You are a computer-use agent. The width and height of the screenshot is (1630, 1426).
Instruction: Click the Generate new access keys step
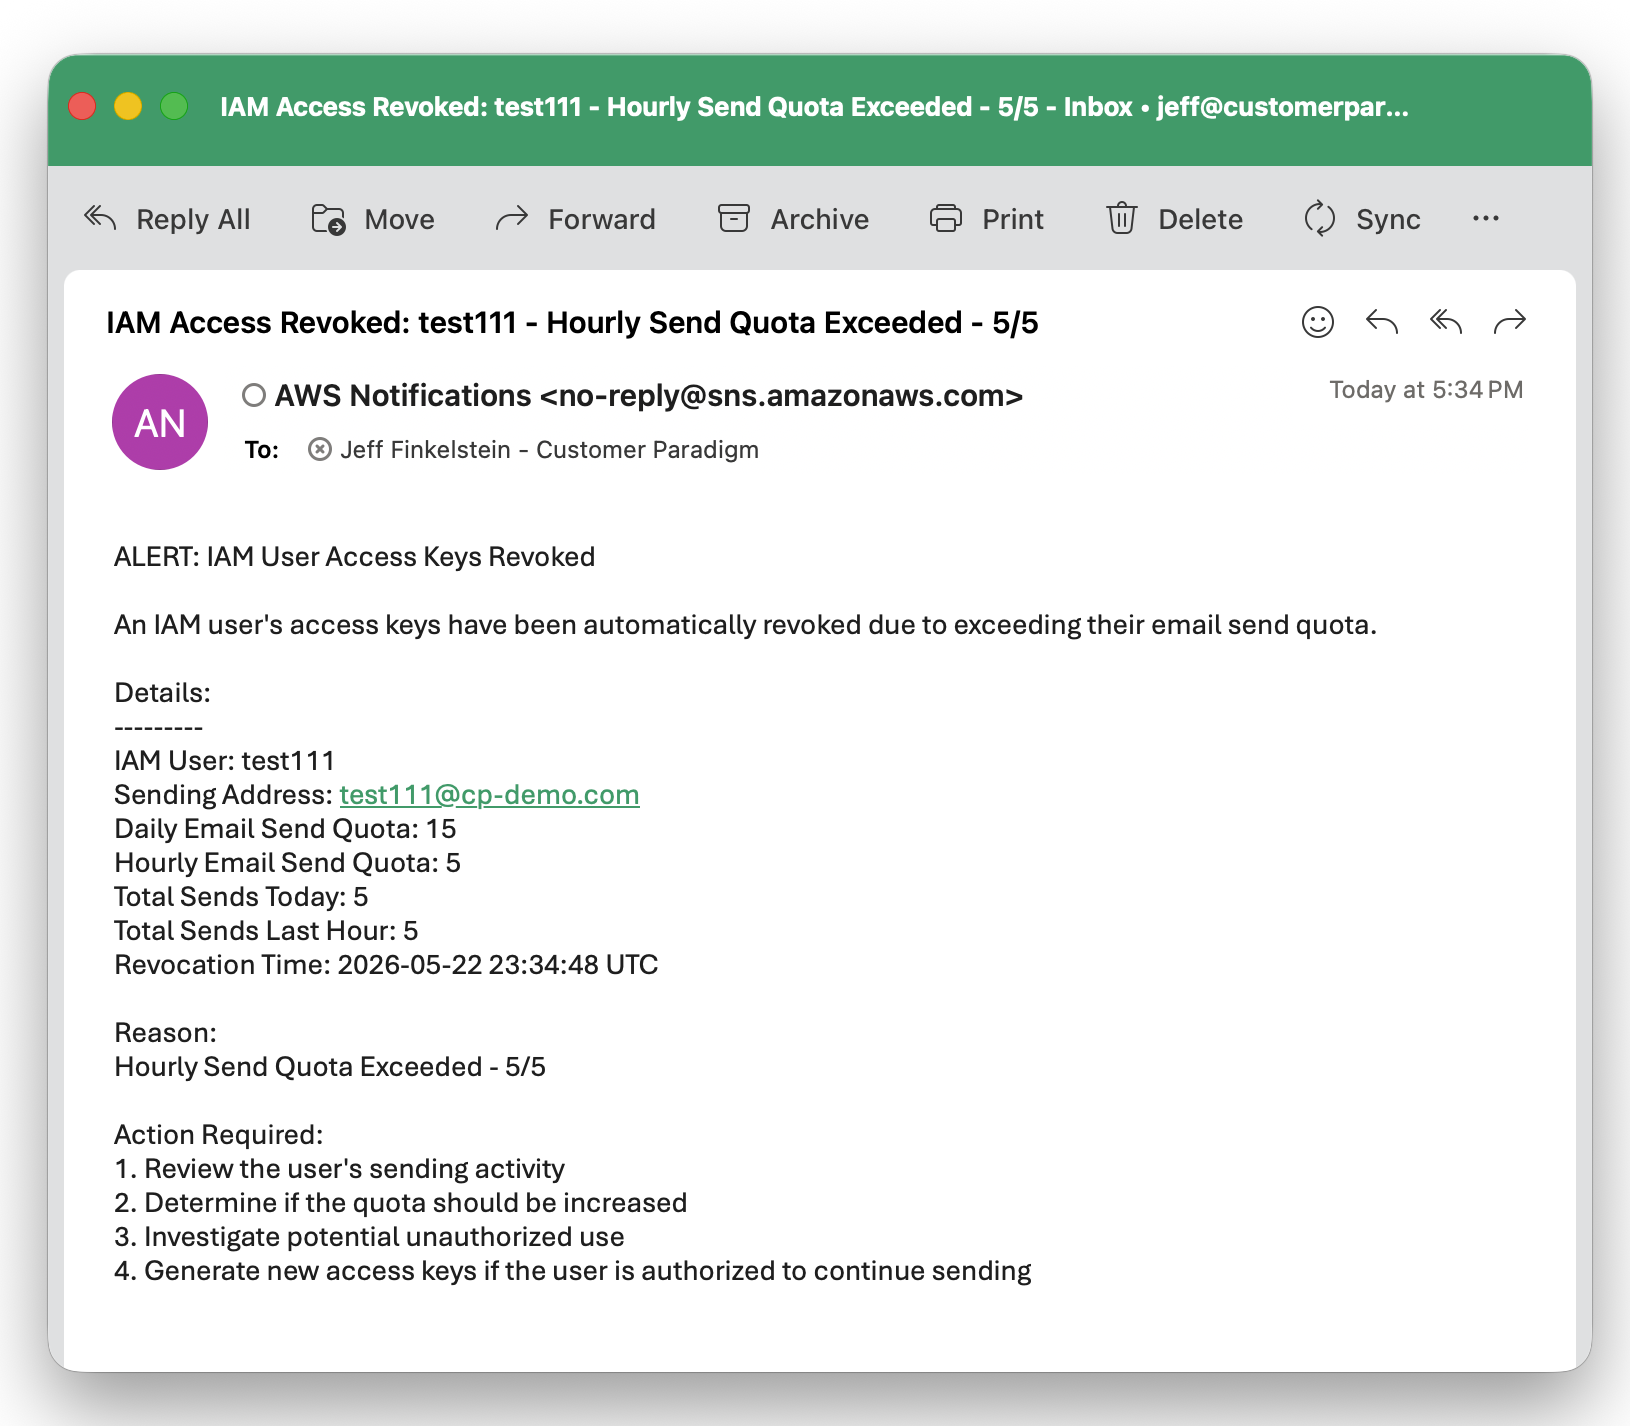pyautogui.click(x=573, y=1271)
